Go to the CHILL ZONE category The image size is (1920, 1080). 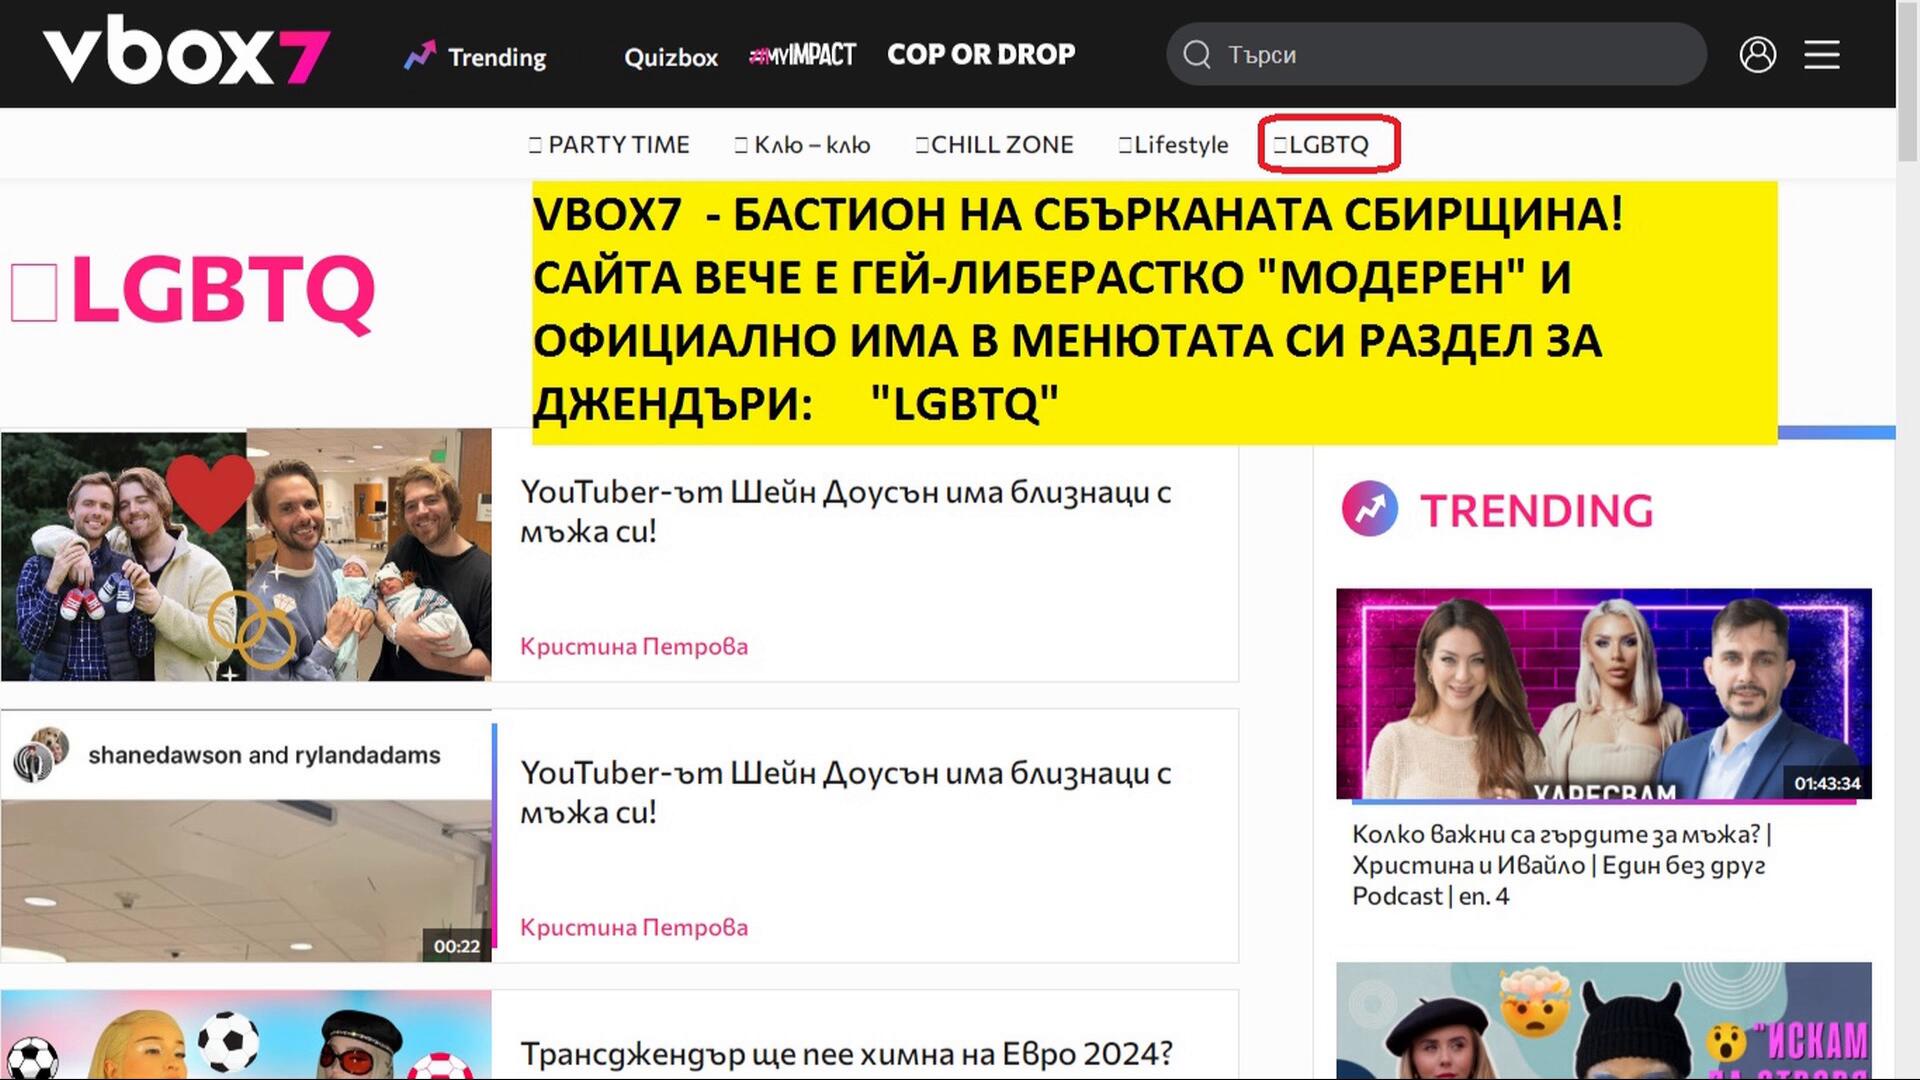994,145
